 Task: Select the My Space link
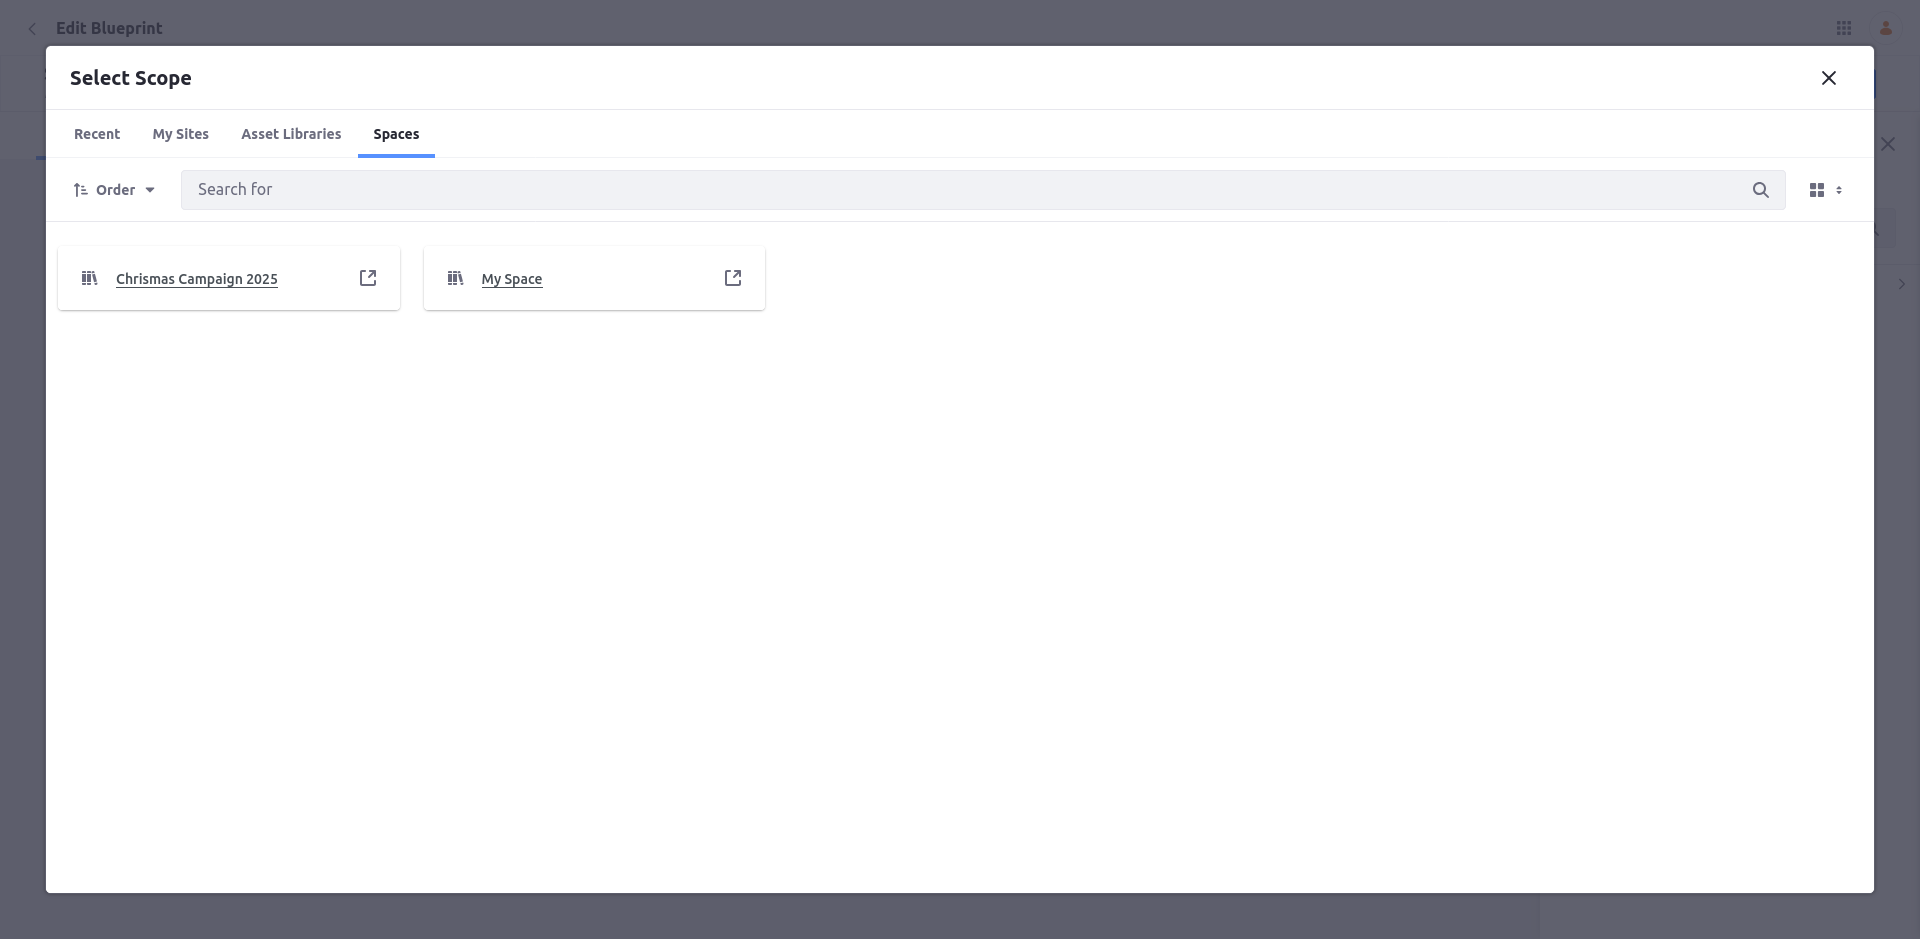tap(512, 279)
